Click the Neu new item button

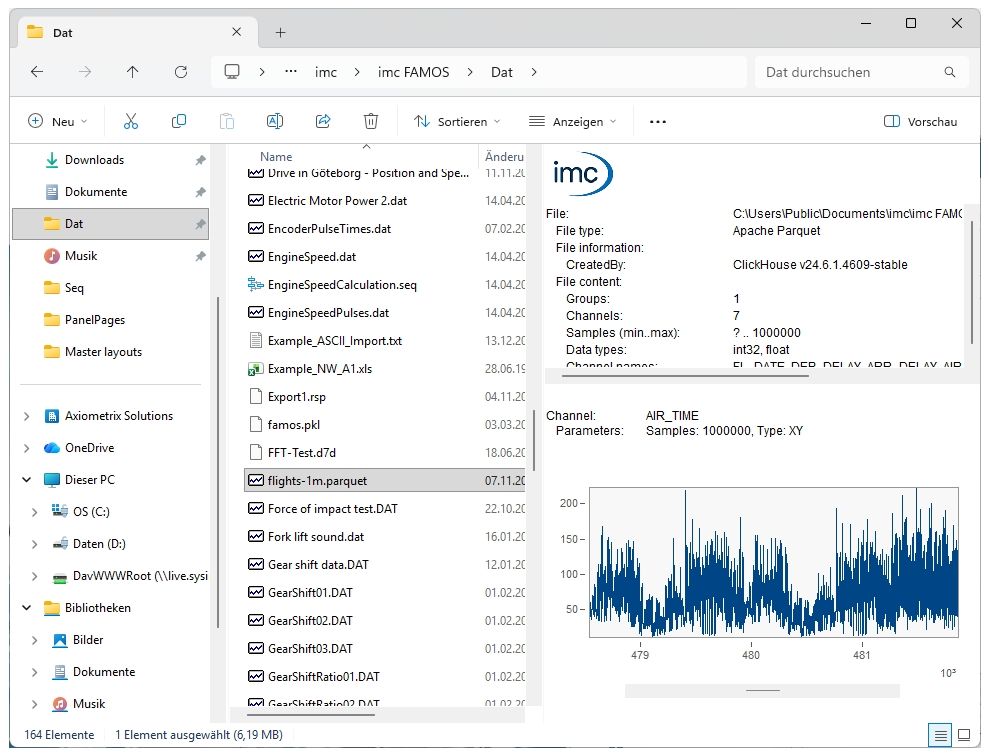[x=58, y=121]
